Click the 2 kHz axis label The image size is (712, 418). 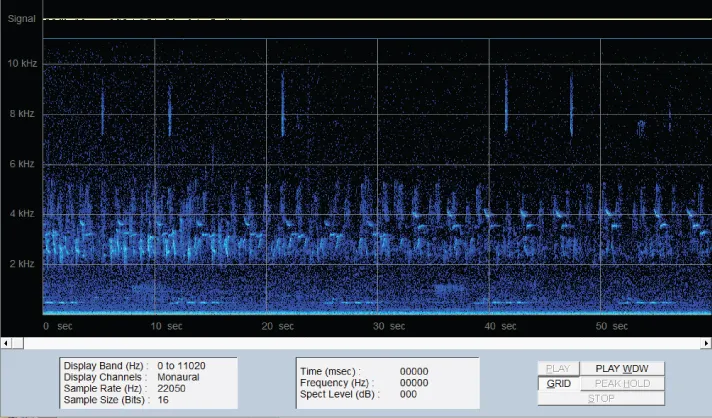pos(22,264)
